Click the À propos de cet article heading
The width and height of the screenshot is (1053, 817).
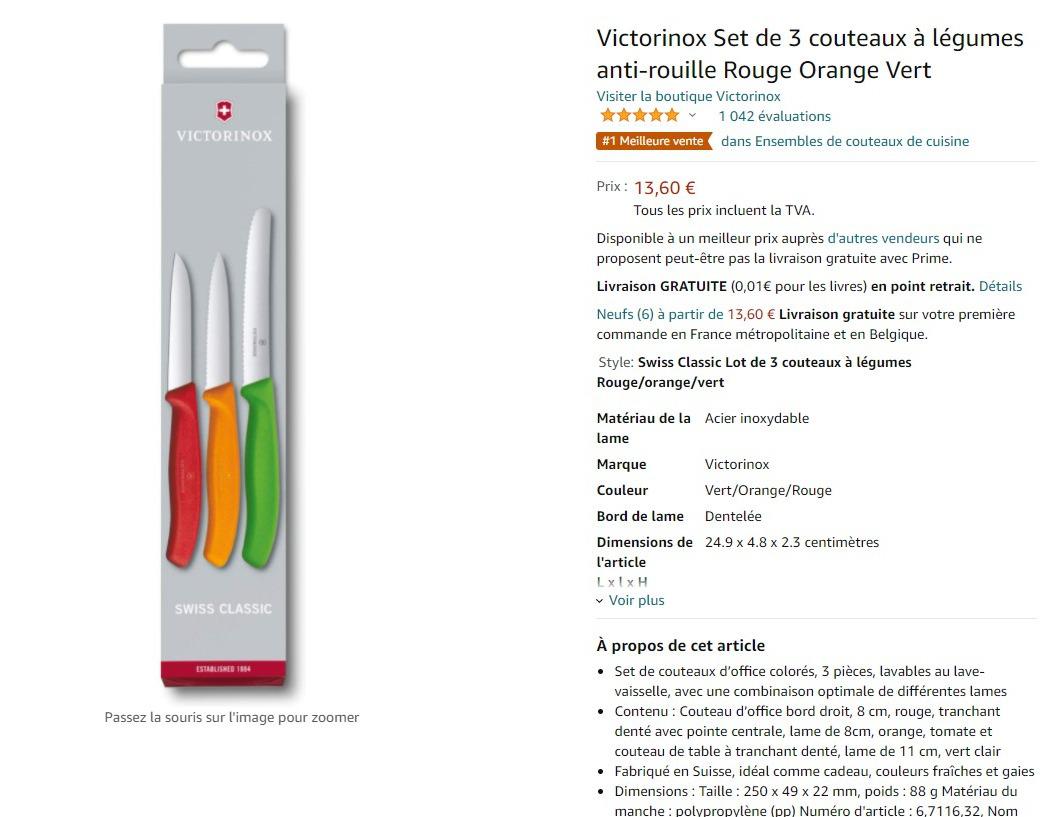(x=680, y=645)
